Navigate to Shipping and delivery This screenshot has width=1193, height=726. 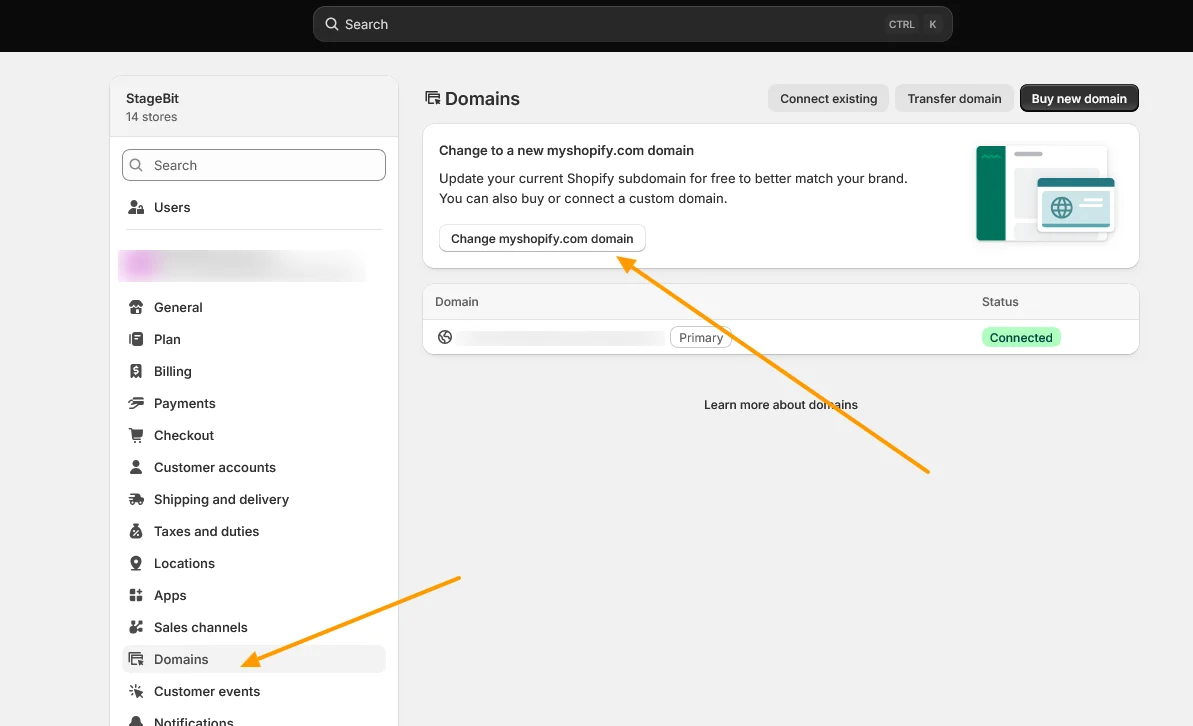click(253, 499)
